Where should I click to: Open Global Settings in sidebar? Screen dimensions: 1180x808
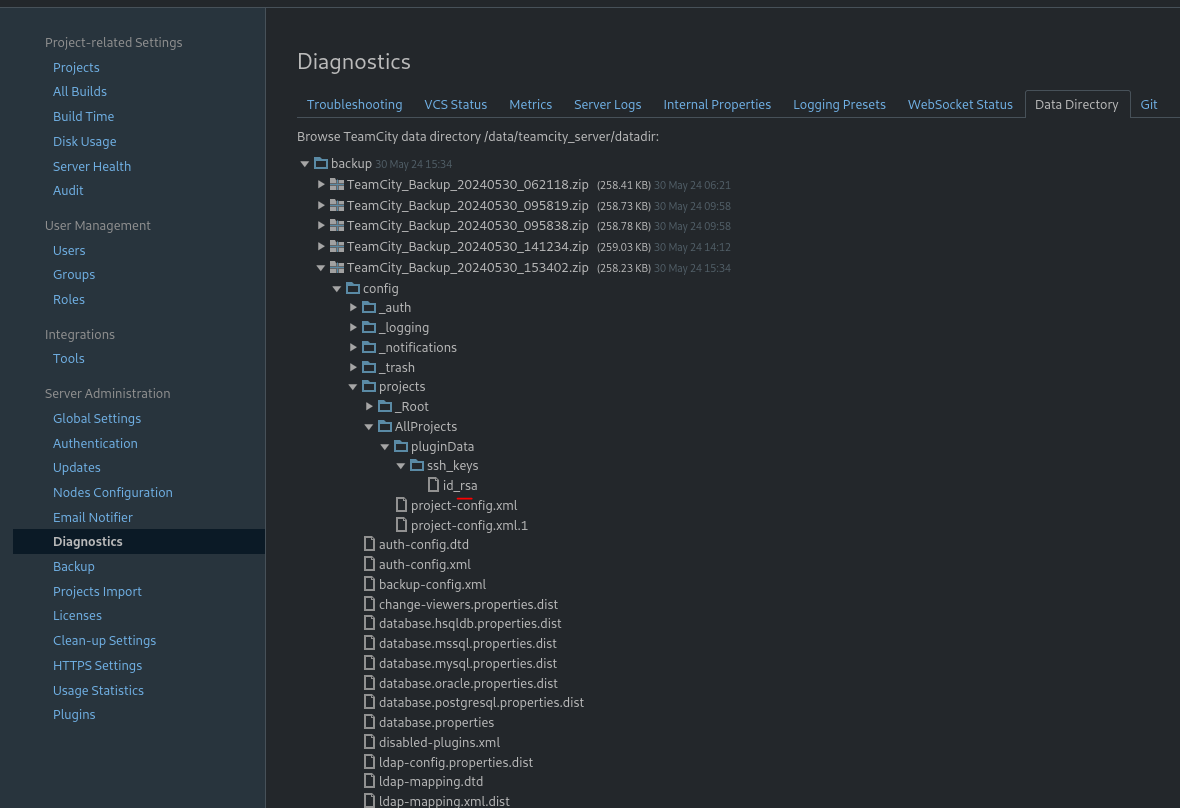pyautogui.click(x=97, y=418)
